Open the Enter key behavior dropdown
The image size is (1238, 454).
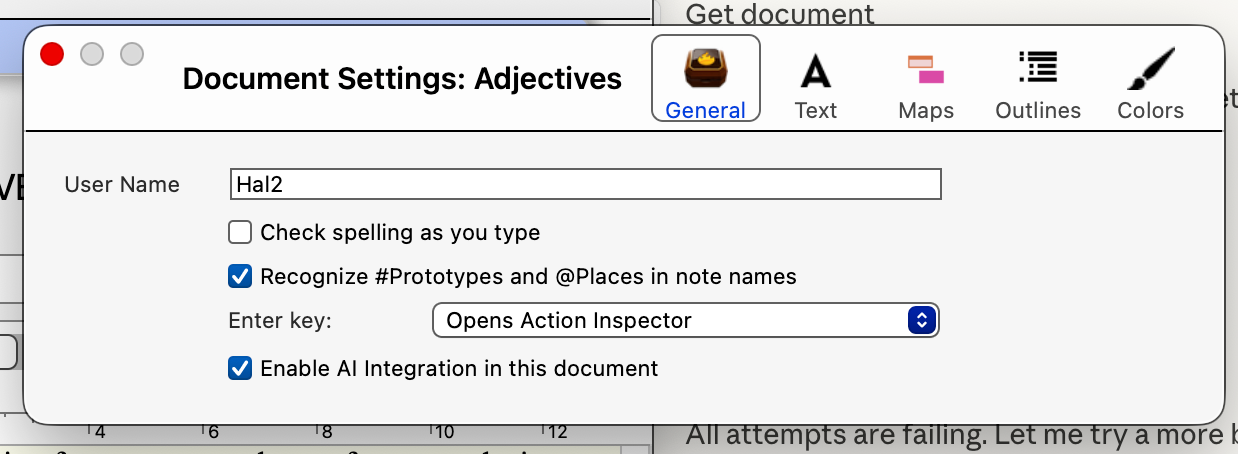pyautogui.click(x=670, y=321)
